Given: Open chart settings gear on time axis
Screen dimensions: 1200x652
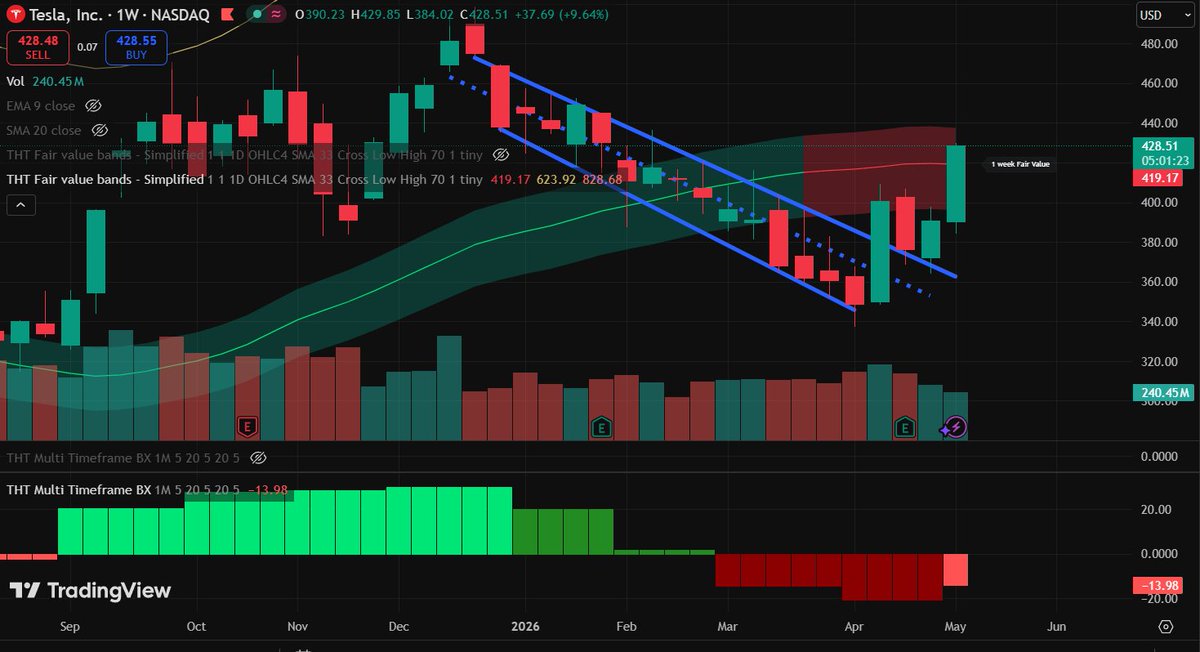Looking at the screenshot, I should pos(1165,626).
